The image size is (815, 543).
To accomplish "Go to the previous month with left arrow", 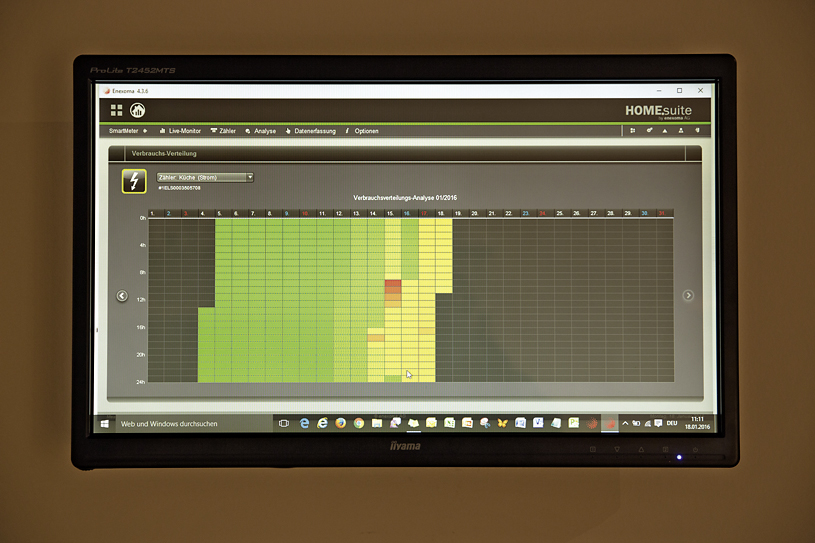I will (x=122, y=296).
